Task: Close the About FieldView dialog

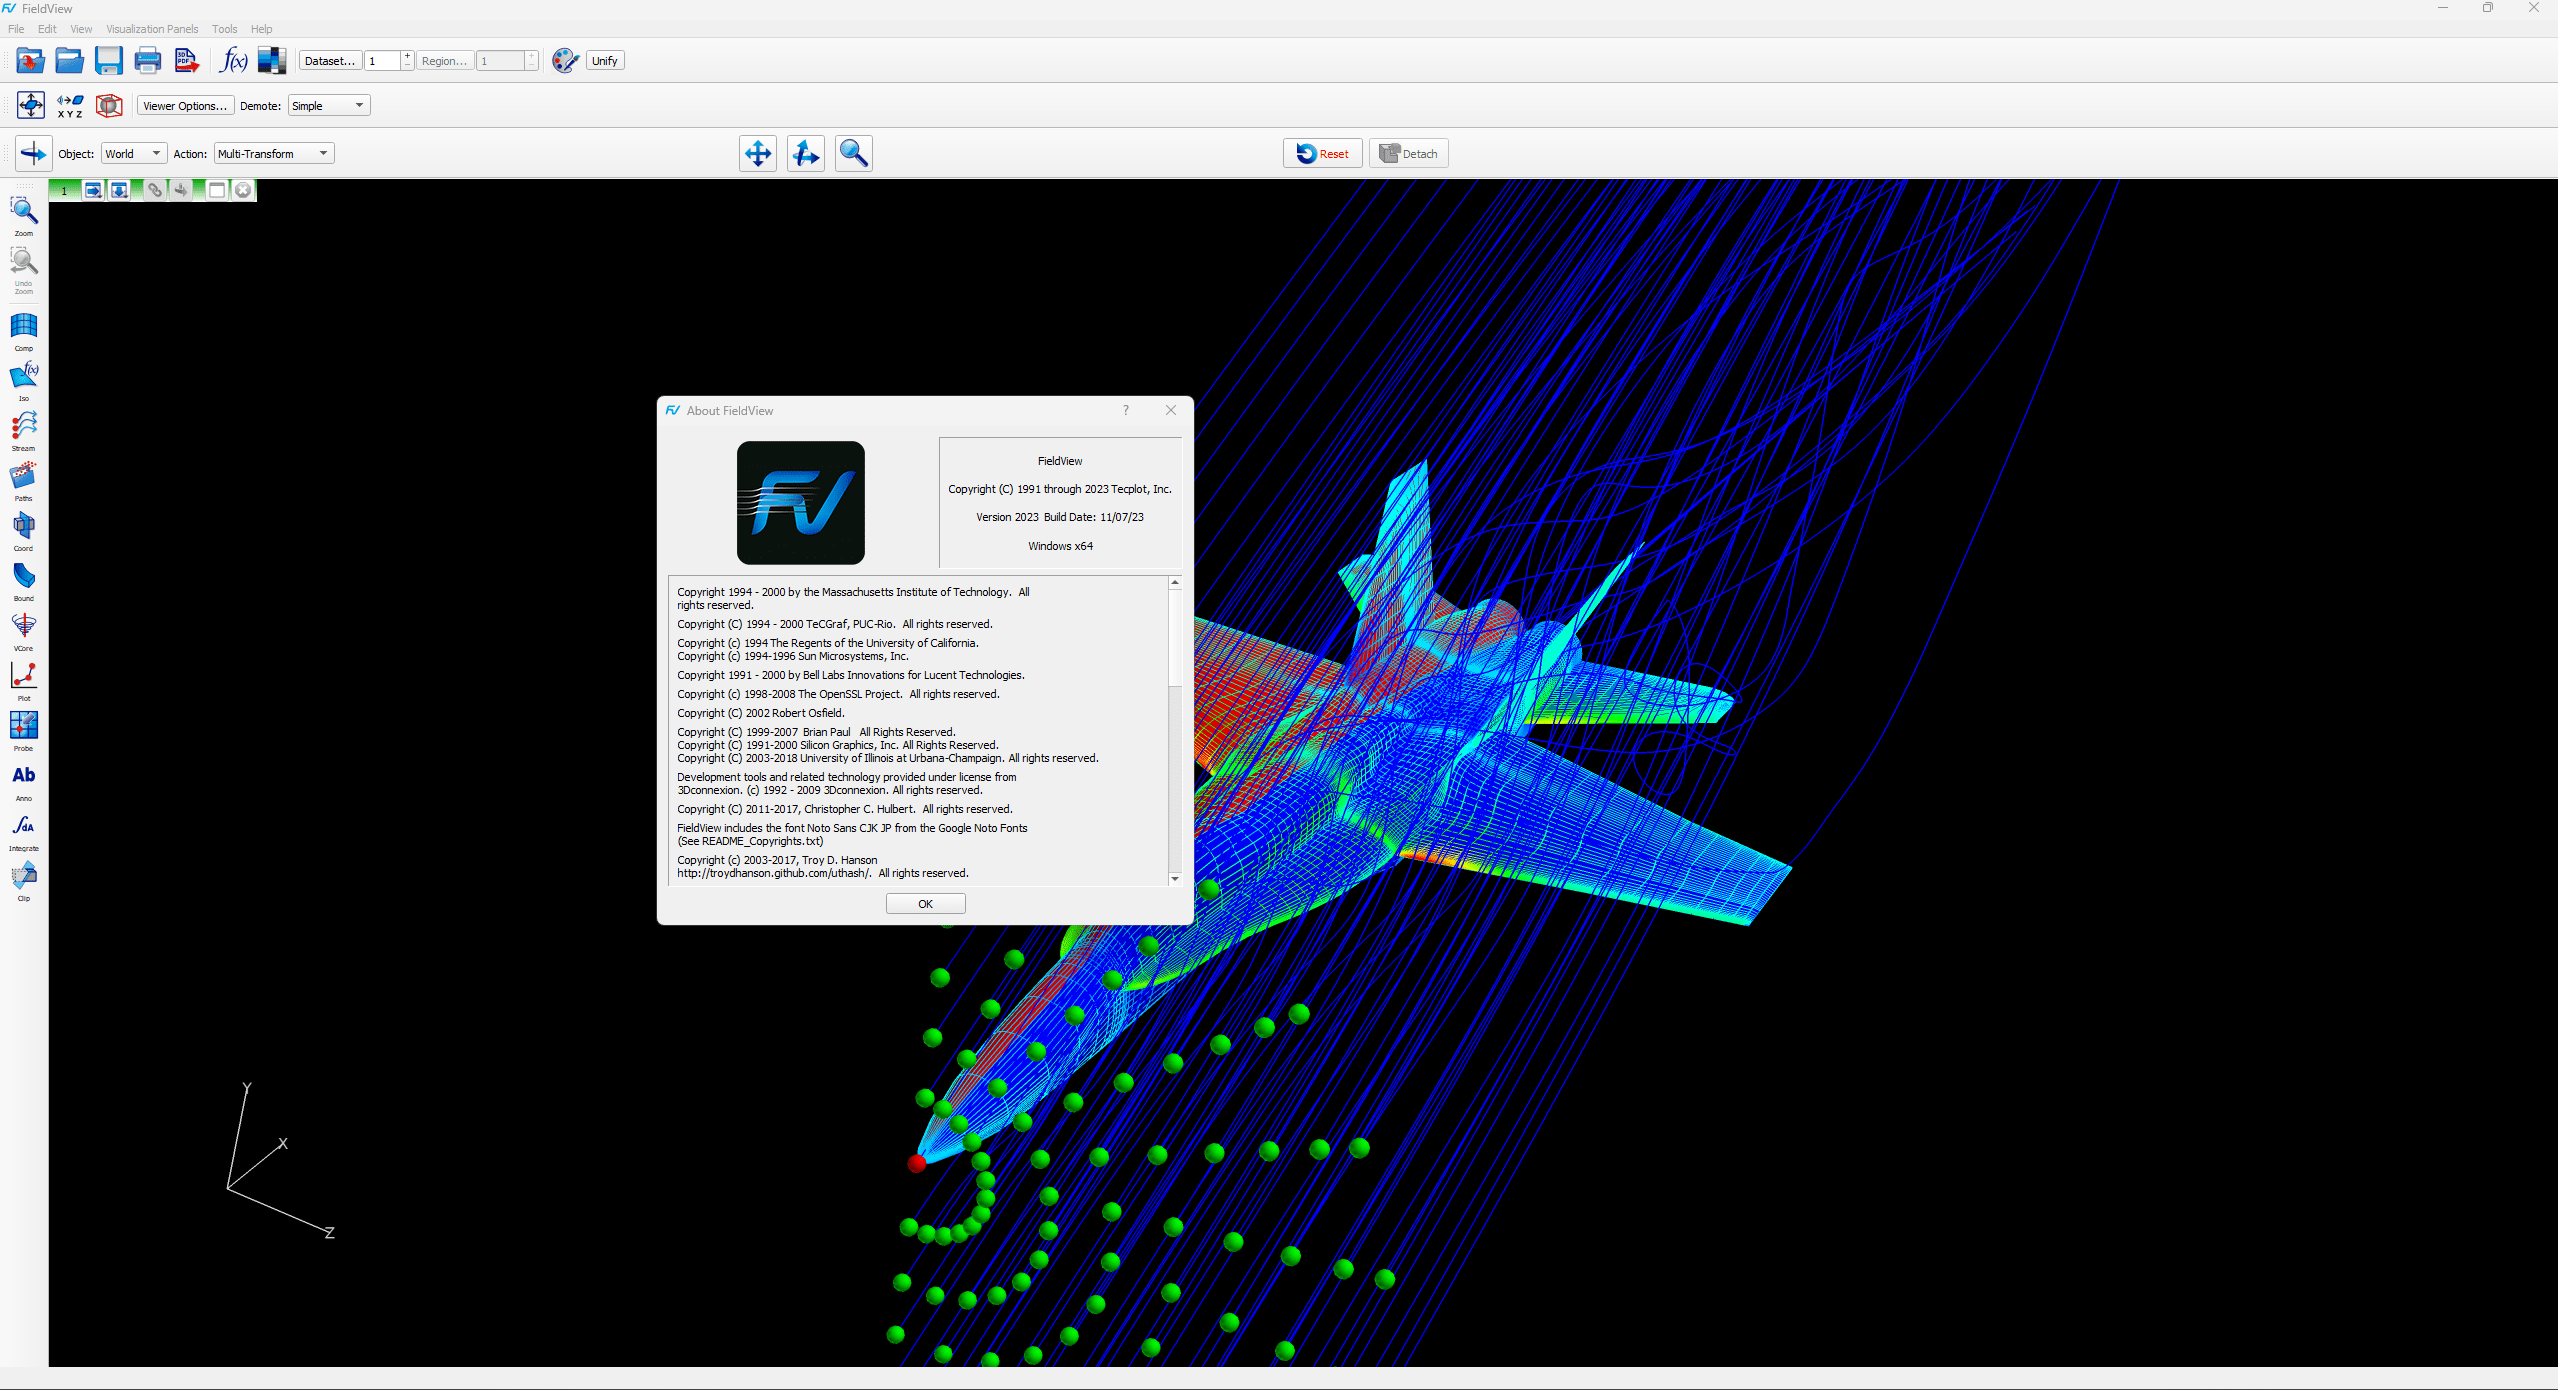Action: [x=1171, y=411]
